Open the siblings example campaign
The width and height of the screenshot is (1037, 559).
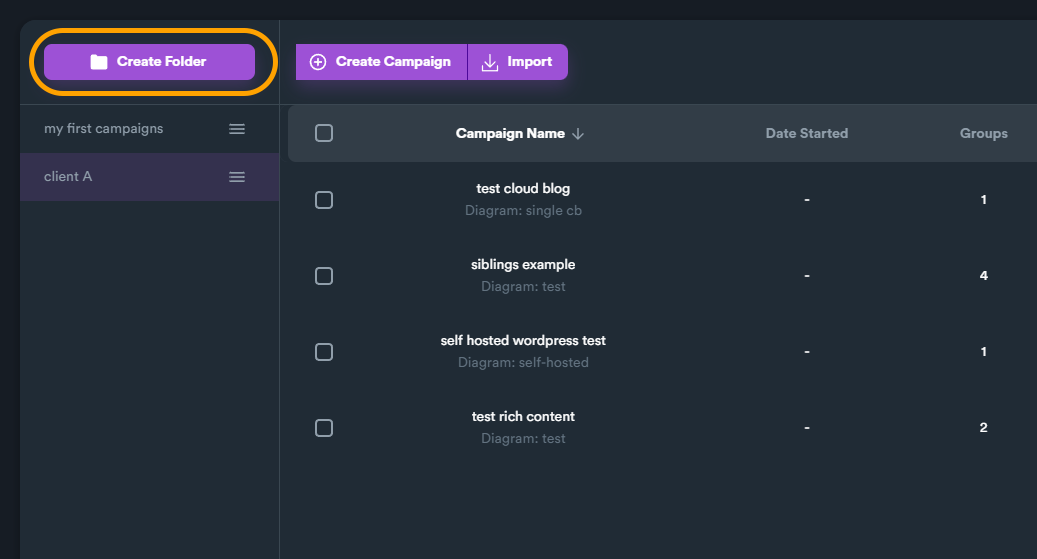523,265
